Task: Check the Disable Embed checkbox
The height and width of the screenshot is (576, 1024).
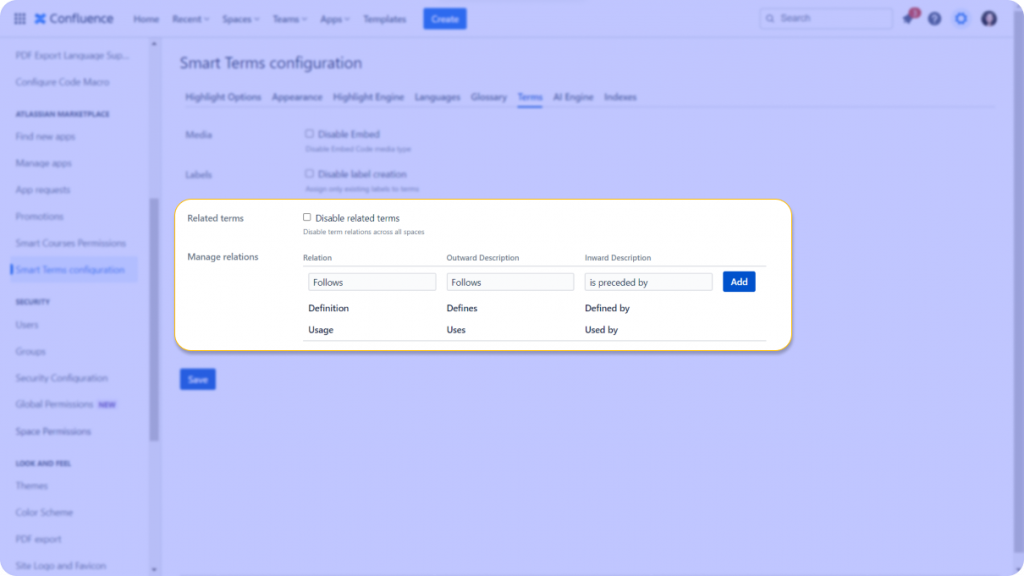Action: click(x=310, y=134)
